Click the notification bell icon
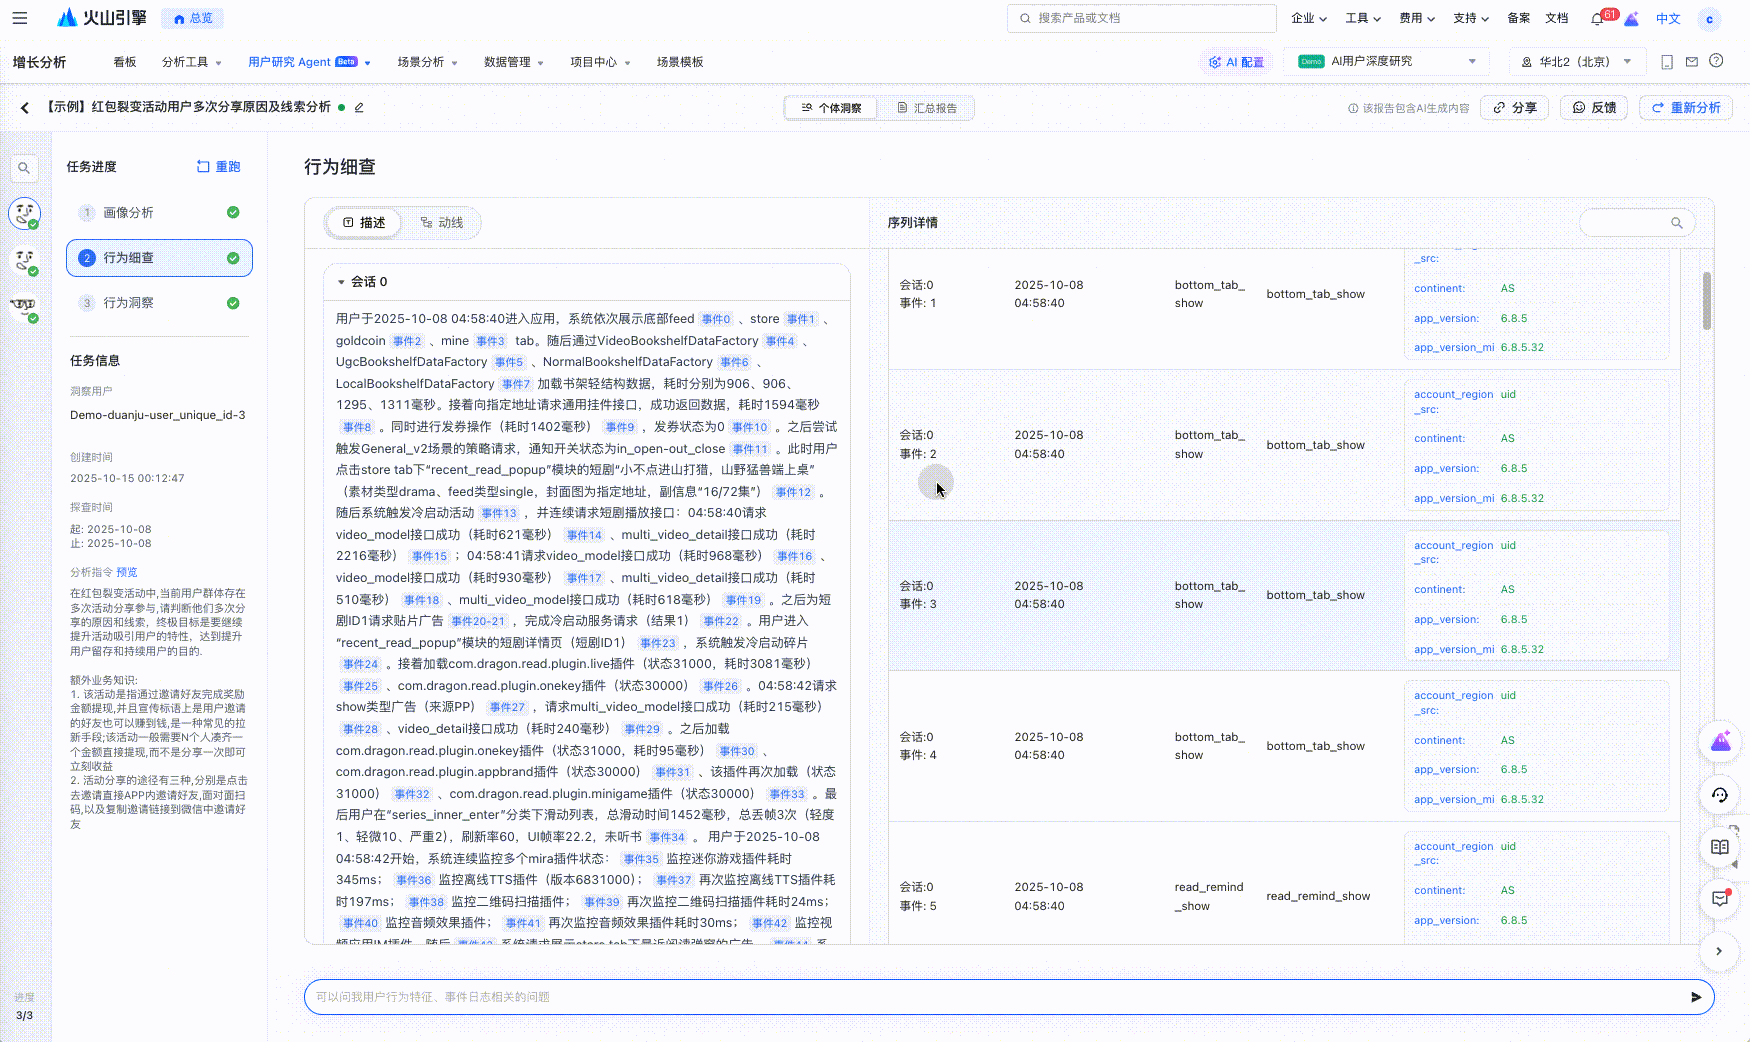 click(x=1597, y=18)
